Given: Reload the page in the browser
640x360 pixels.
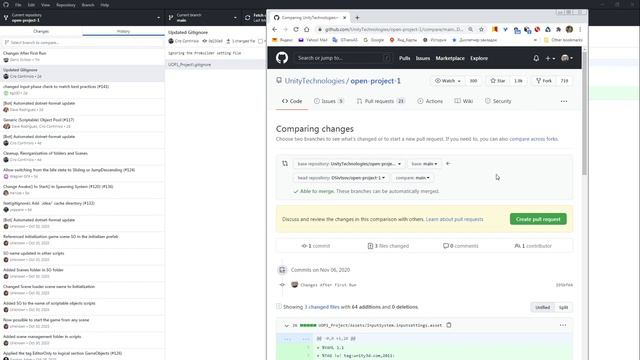Looking at the screenshot, I should click(x=296, y=29).
